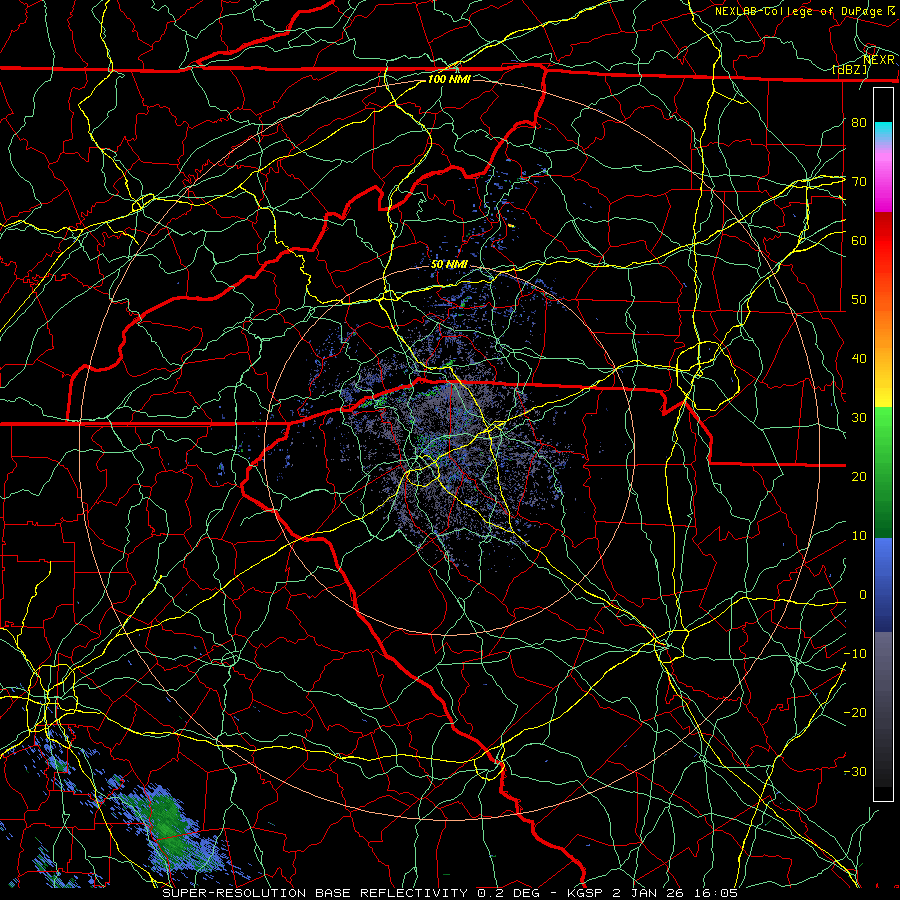Screen dimensions: 900x900
Task: Click the -10 value on the dBZ scale
Action: click(855, 654)
